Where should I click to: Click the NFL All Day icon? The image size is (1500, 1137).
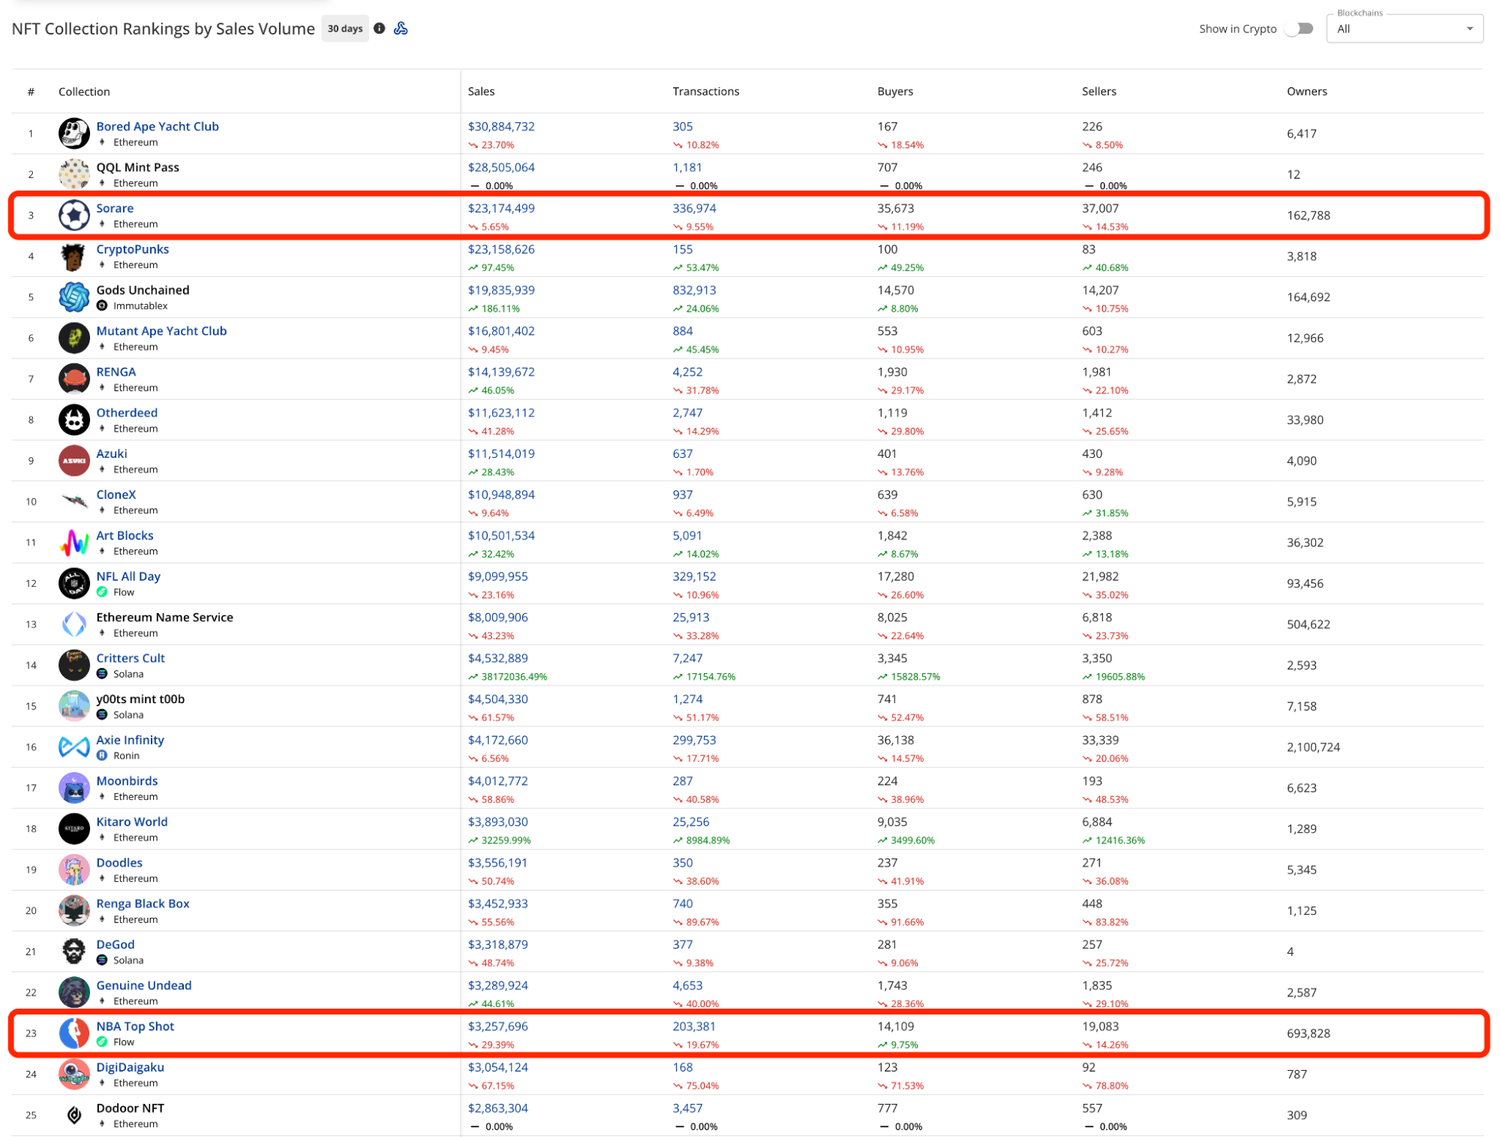pyautogui.click(x=74, y=584)
